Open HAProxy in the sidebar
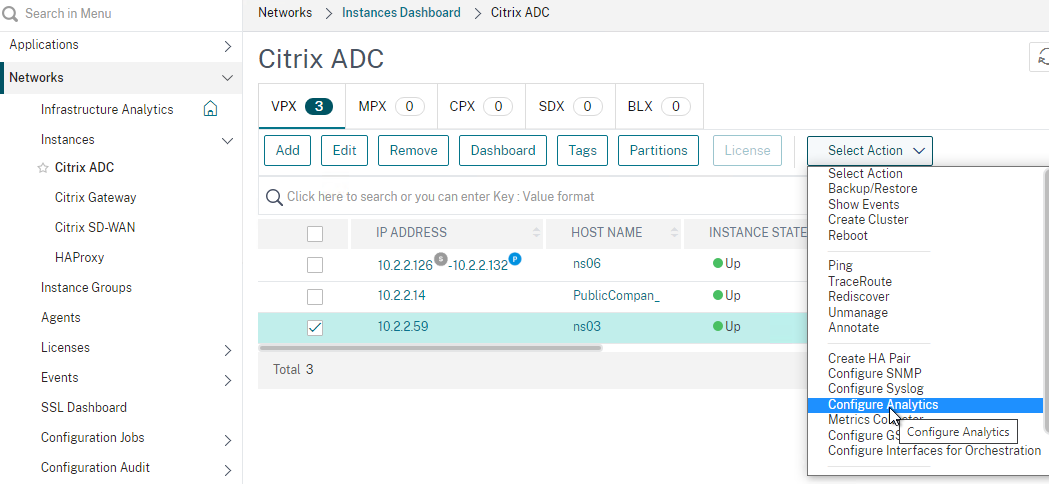The width and height of the screenshot is (1049, 484). coord(80,258)
